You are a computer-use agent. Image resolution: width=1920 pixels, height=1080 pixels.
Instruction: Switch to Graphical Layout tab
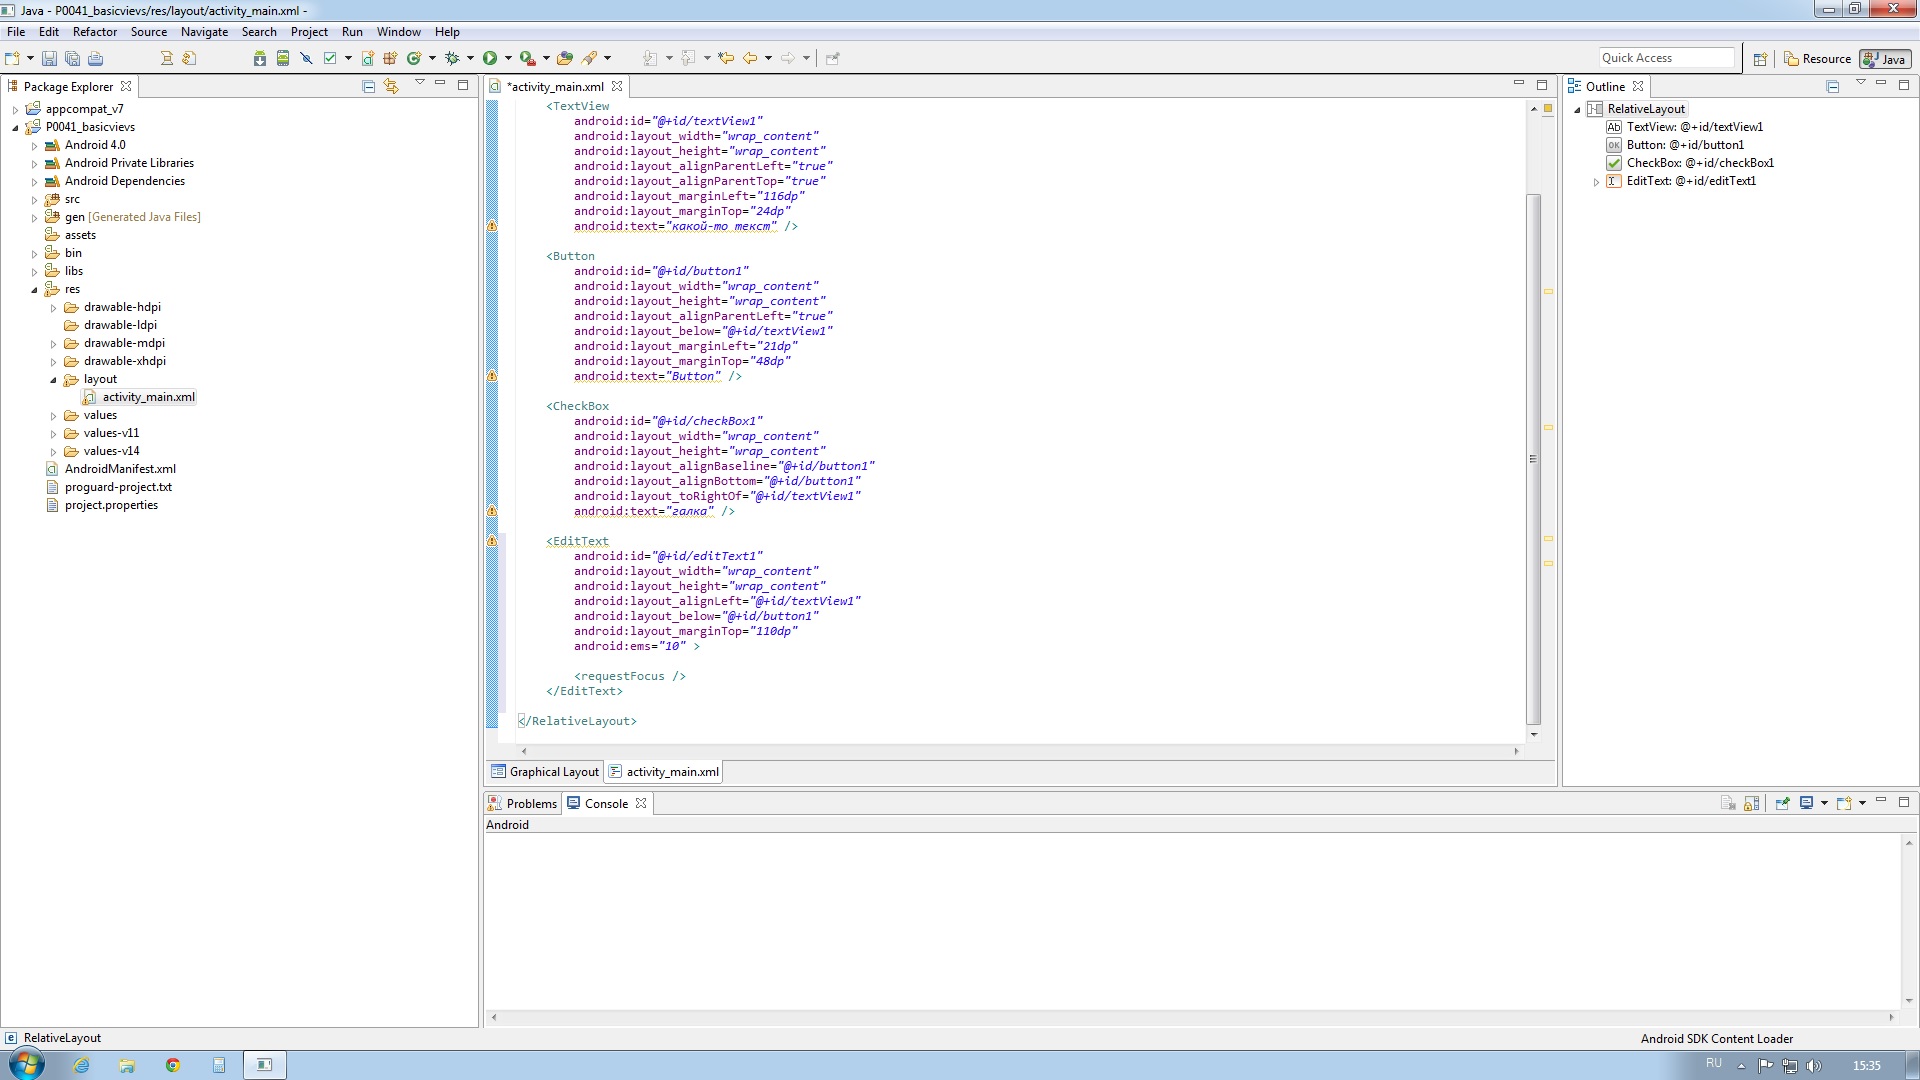click(x=545, y=771)
